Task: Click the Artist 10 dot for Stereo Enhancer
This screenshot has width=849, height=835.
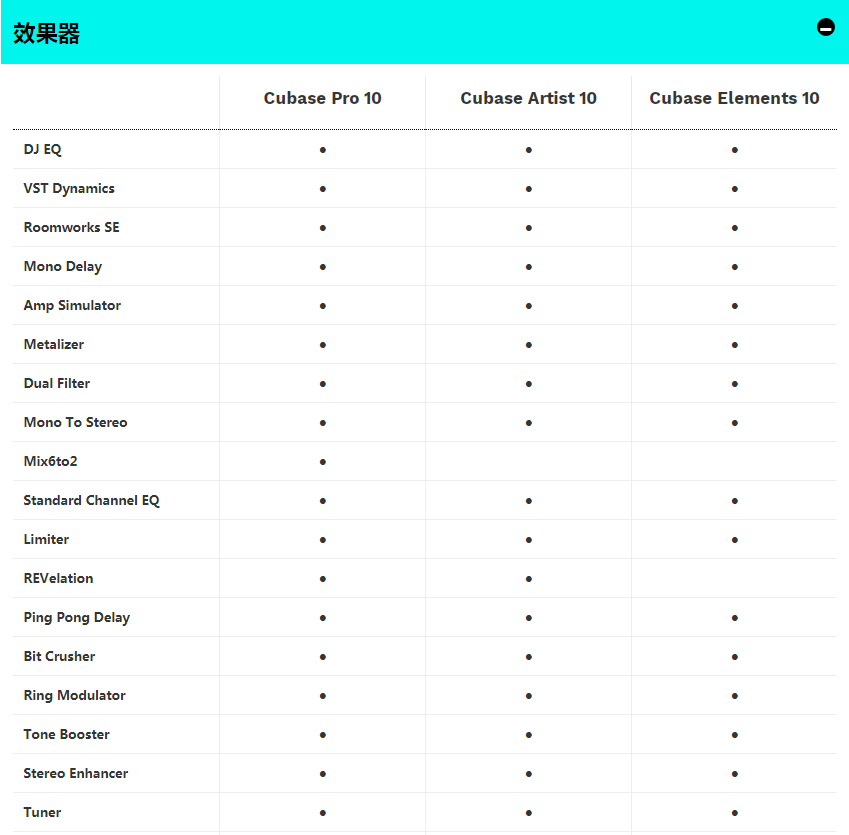Action: 528,774
